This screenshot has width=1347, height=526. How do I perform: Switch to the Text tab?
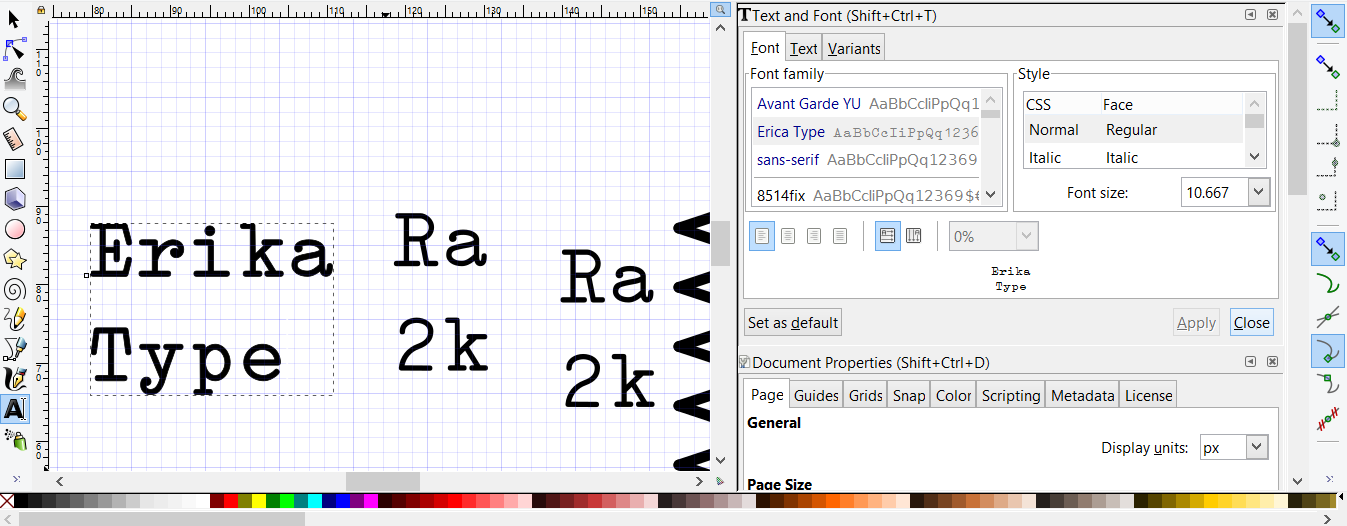[x=803, y=48]
